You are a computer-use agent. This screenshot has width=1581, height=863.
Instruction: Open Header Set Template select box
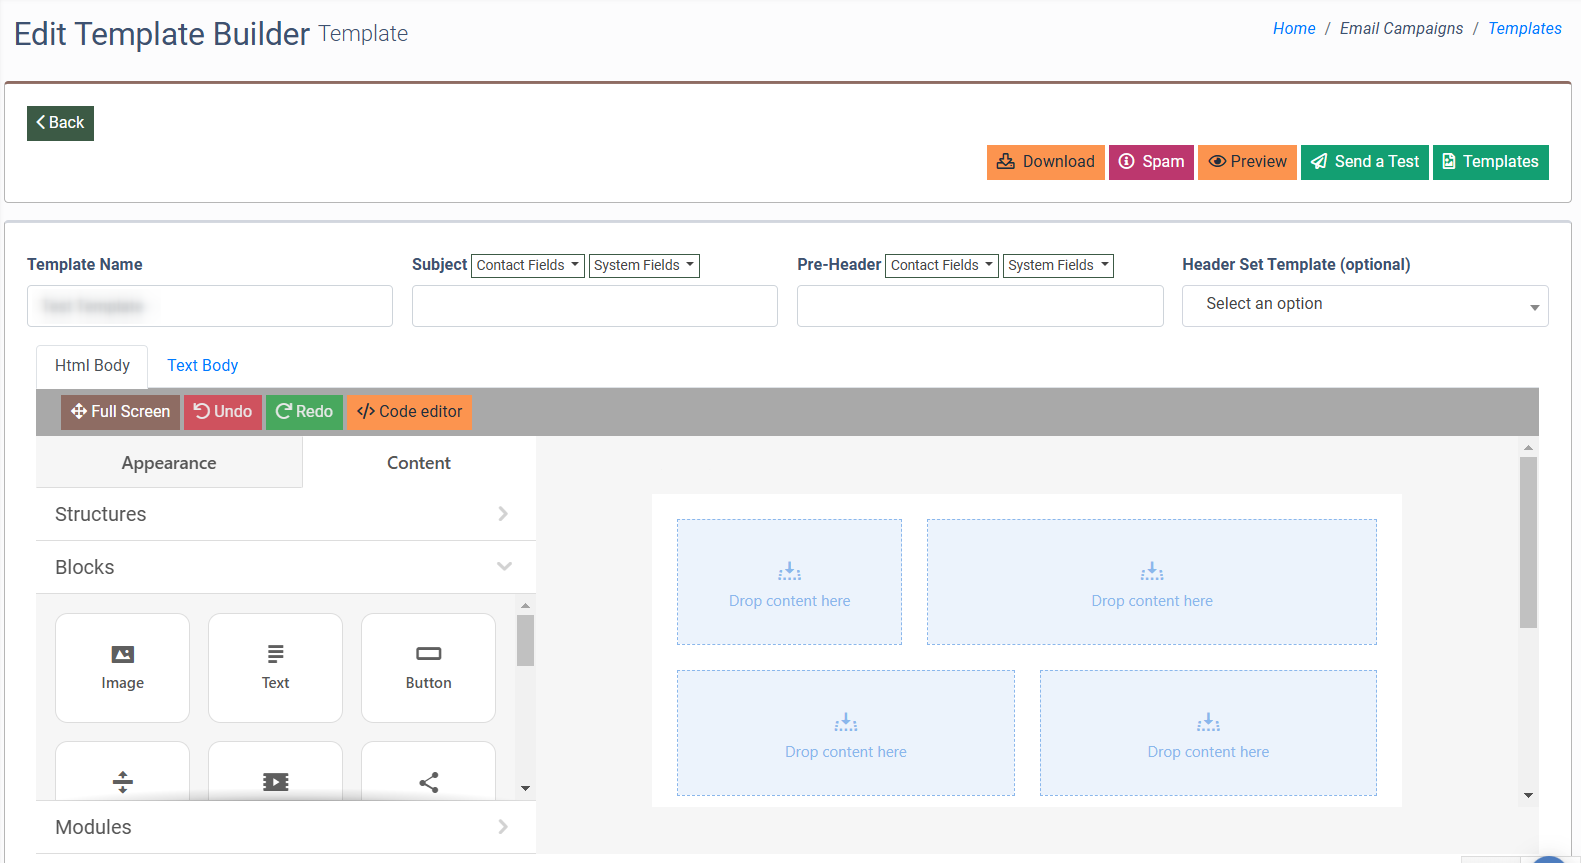(x=1364, y=305)
